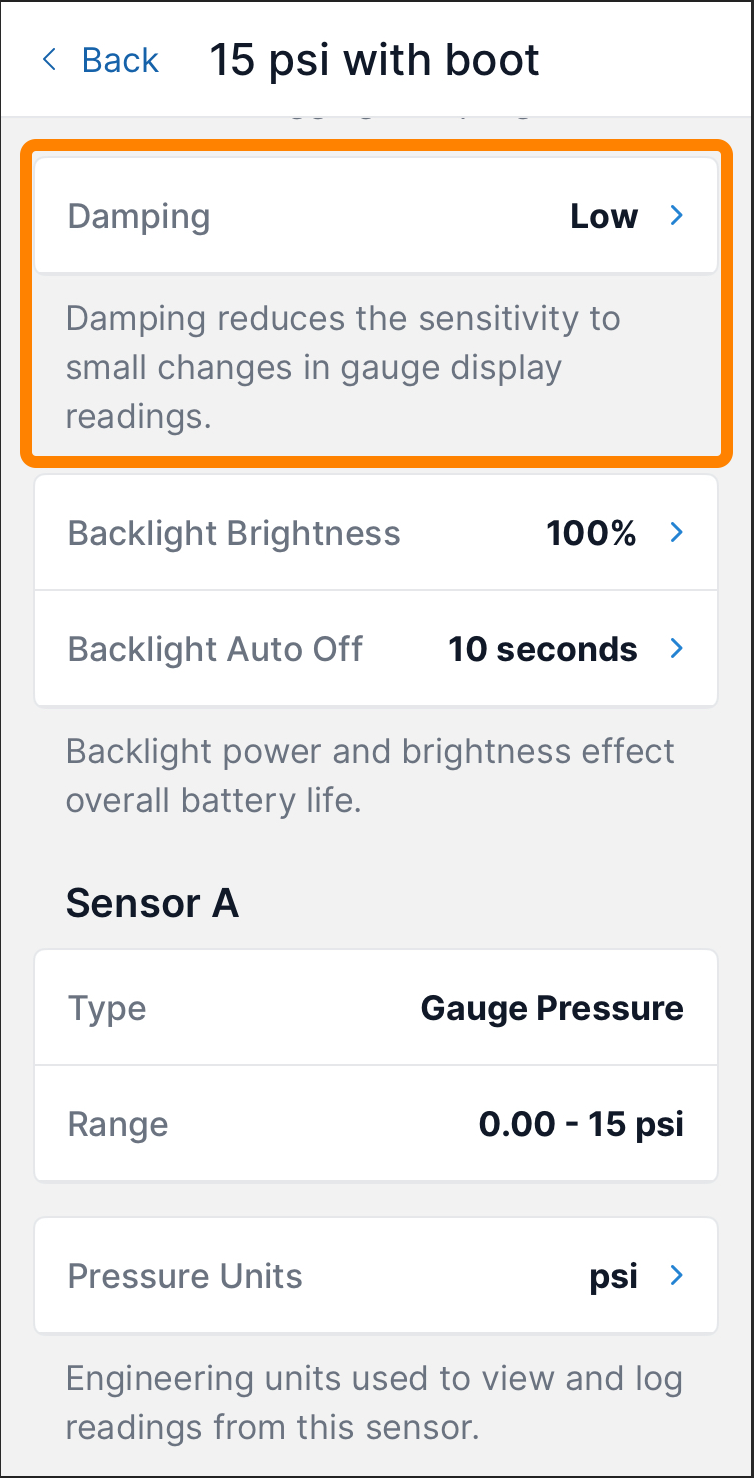
Task: Click the 10 seconds auto-off value
Action: 542,649
